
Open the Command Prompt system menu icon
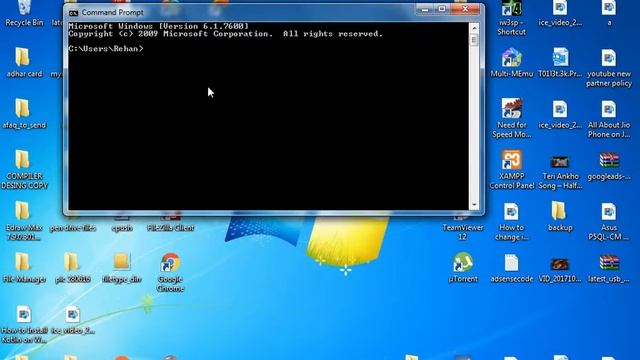click(x=73, y=13)
